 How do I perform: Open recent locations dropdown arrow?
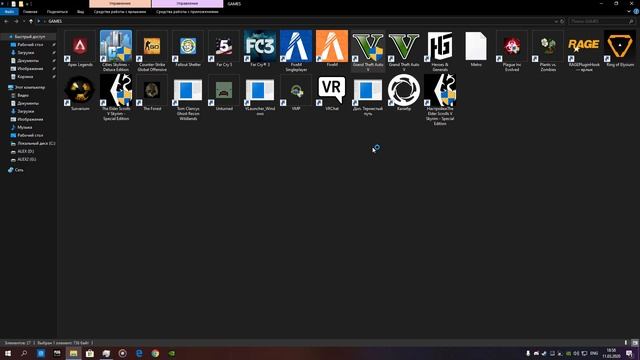click(24, 21)
